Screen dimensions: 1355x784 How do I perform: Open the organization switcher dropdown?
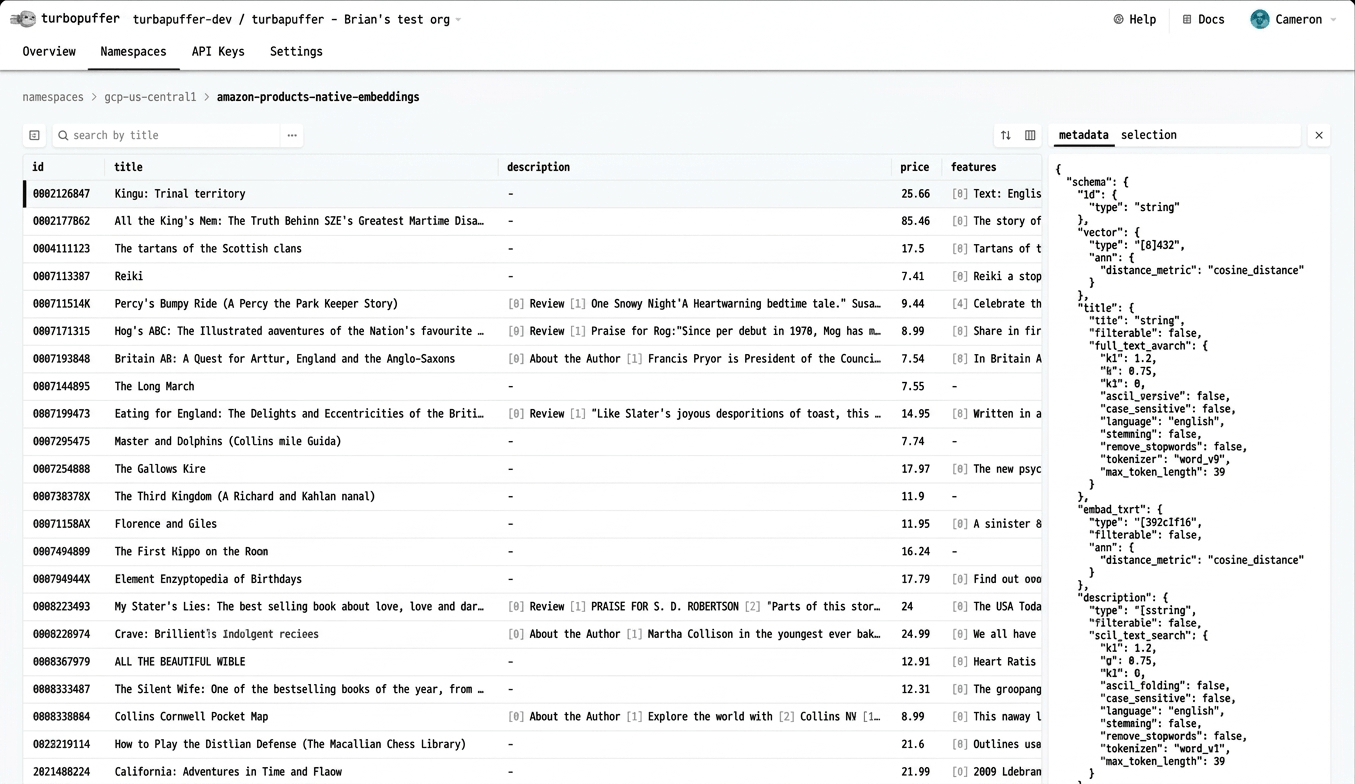click(458, 20)
